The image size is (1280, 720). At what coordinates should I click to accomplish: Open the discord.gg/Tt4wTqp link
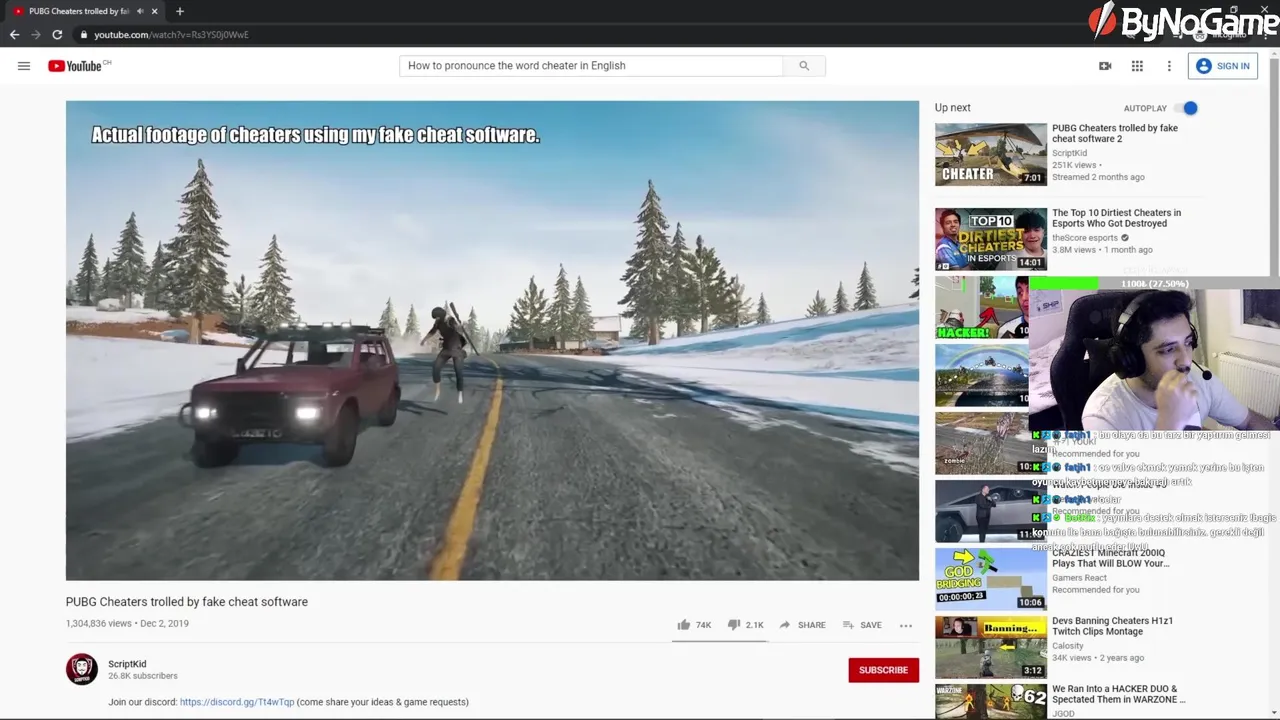(237, 702)
